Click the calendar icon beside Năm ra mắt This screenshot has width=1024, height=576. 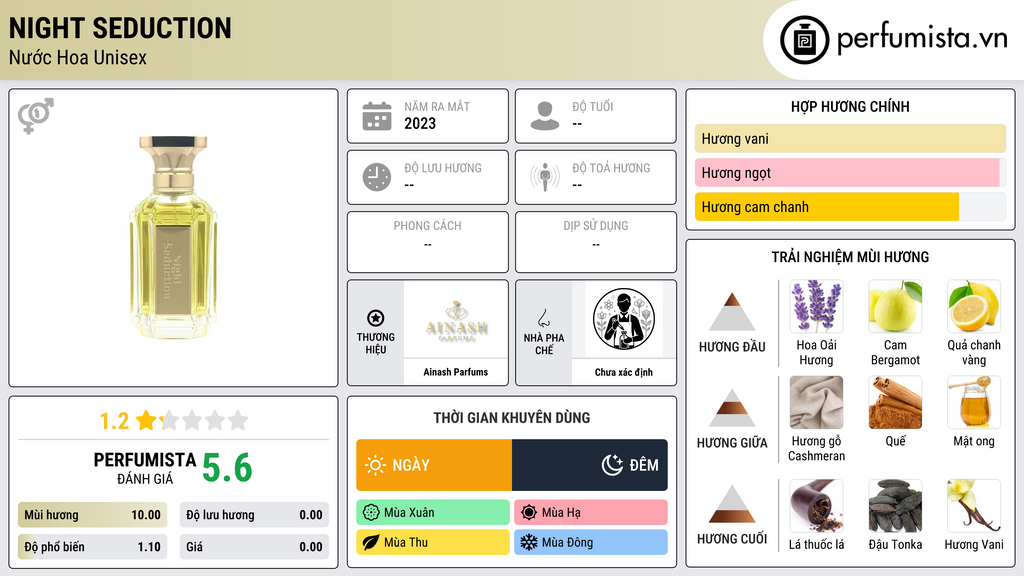click(x=377, y=116)
